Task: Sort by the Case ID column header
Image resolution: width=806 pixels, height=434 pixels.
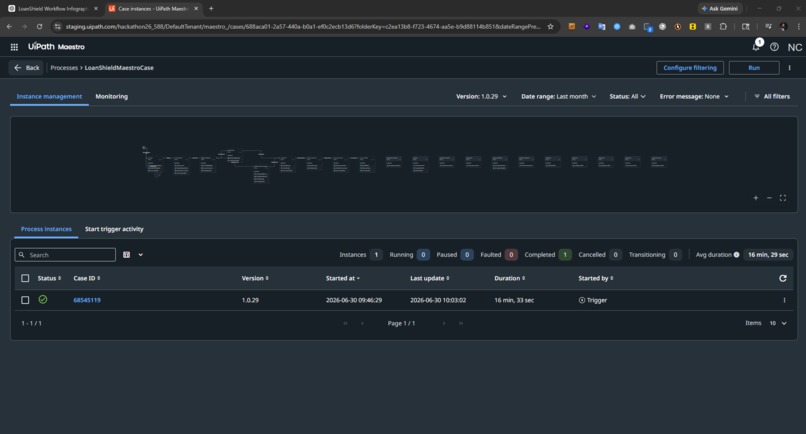Action: pos(86,278)
